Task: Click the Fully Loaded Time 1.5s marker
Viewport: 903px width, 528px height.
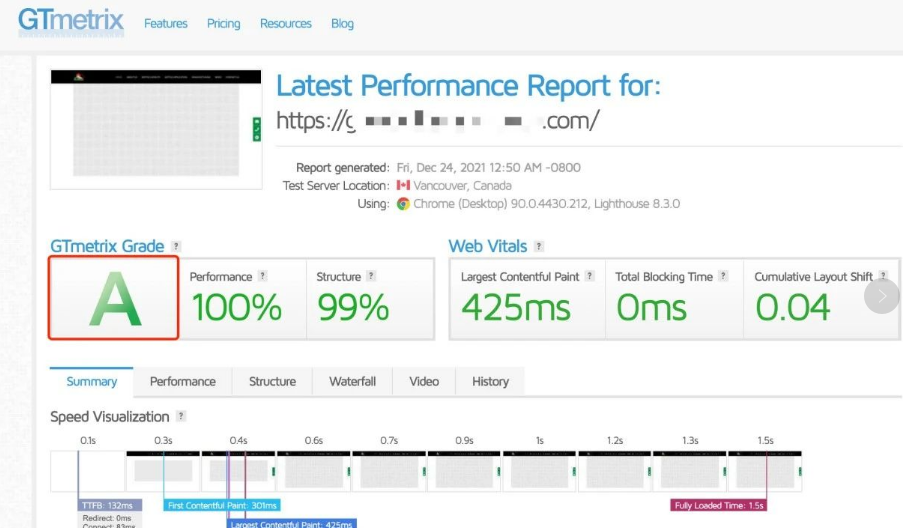Action: [719, 506]
